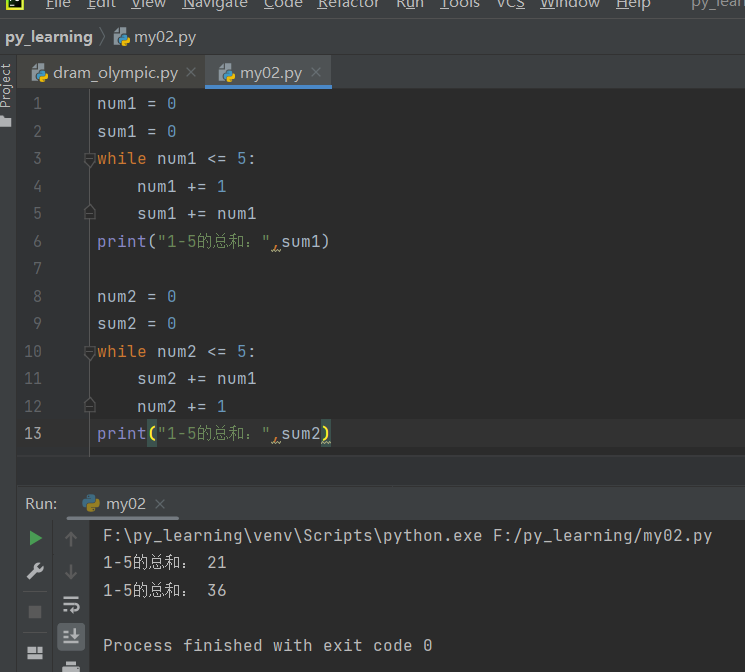Viewport: 745px width, 672px height.
Task: Click the restore layout icon in Run panel
Action: (x=35, y=653)
